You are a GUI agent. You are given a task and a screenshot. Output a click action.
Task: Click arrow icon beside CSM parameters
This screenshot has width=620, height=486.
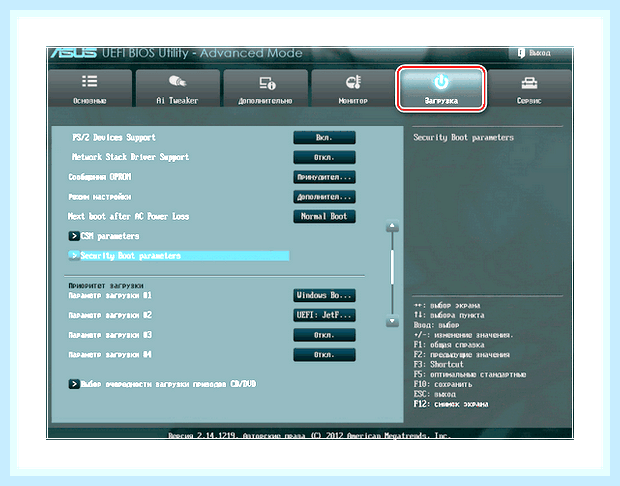coord(74,236)
